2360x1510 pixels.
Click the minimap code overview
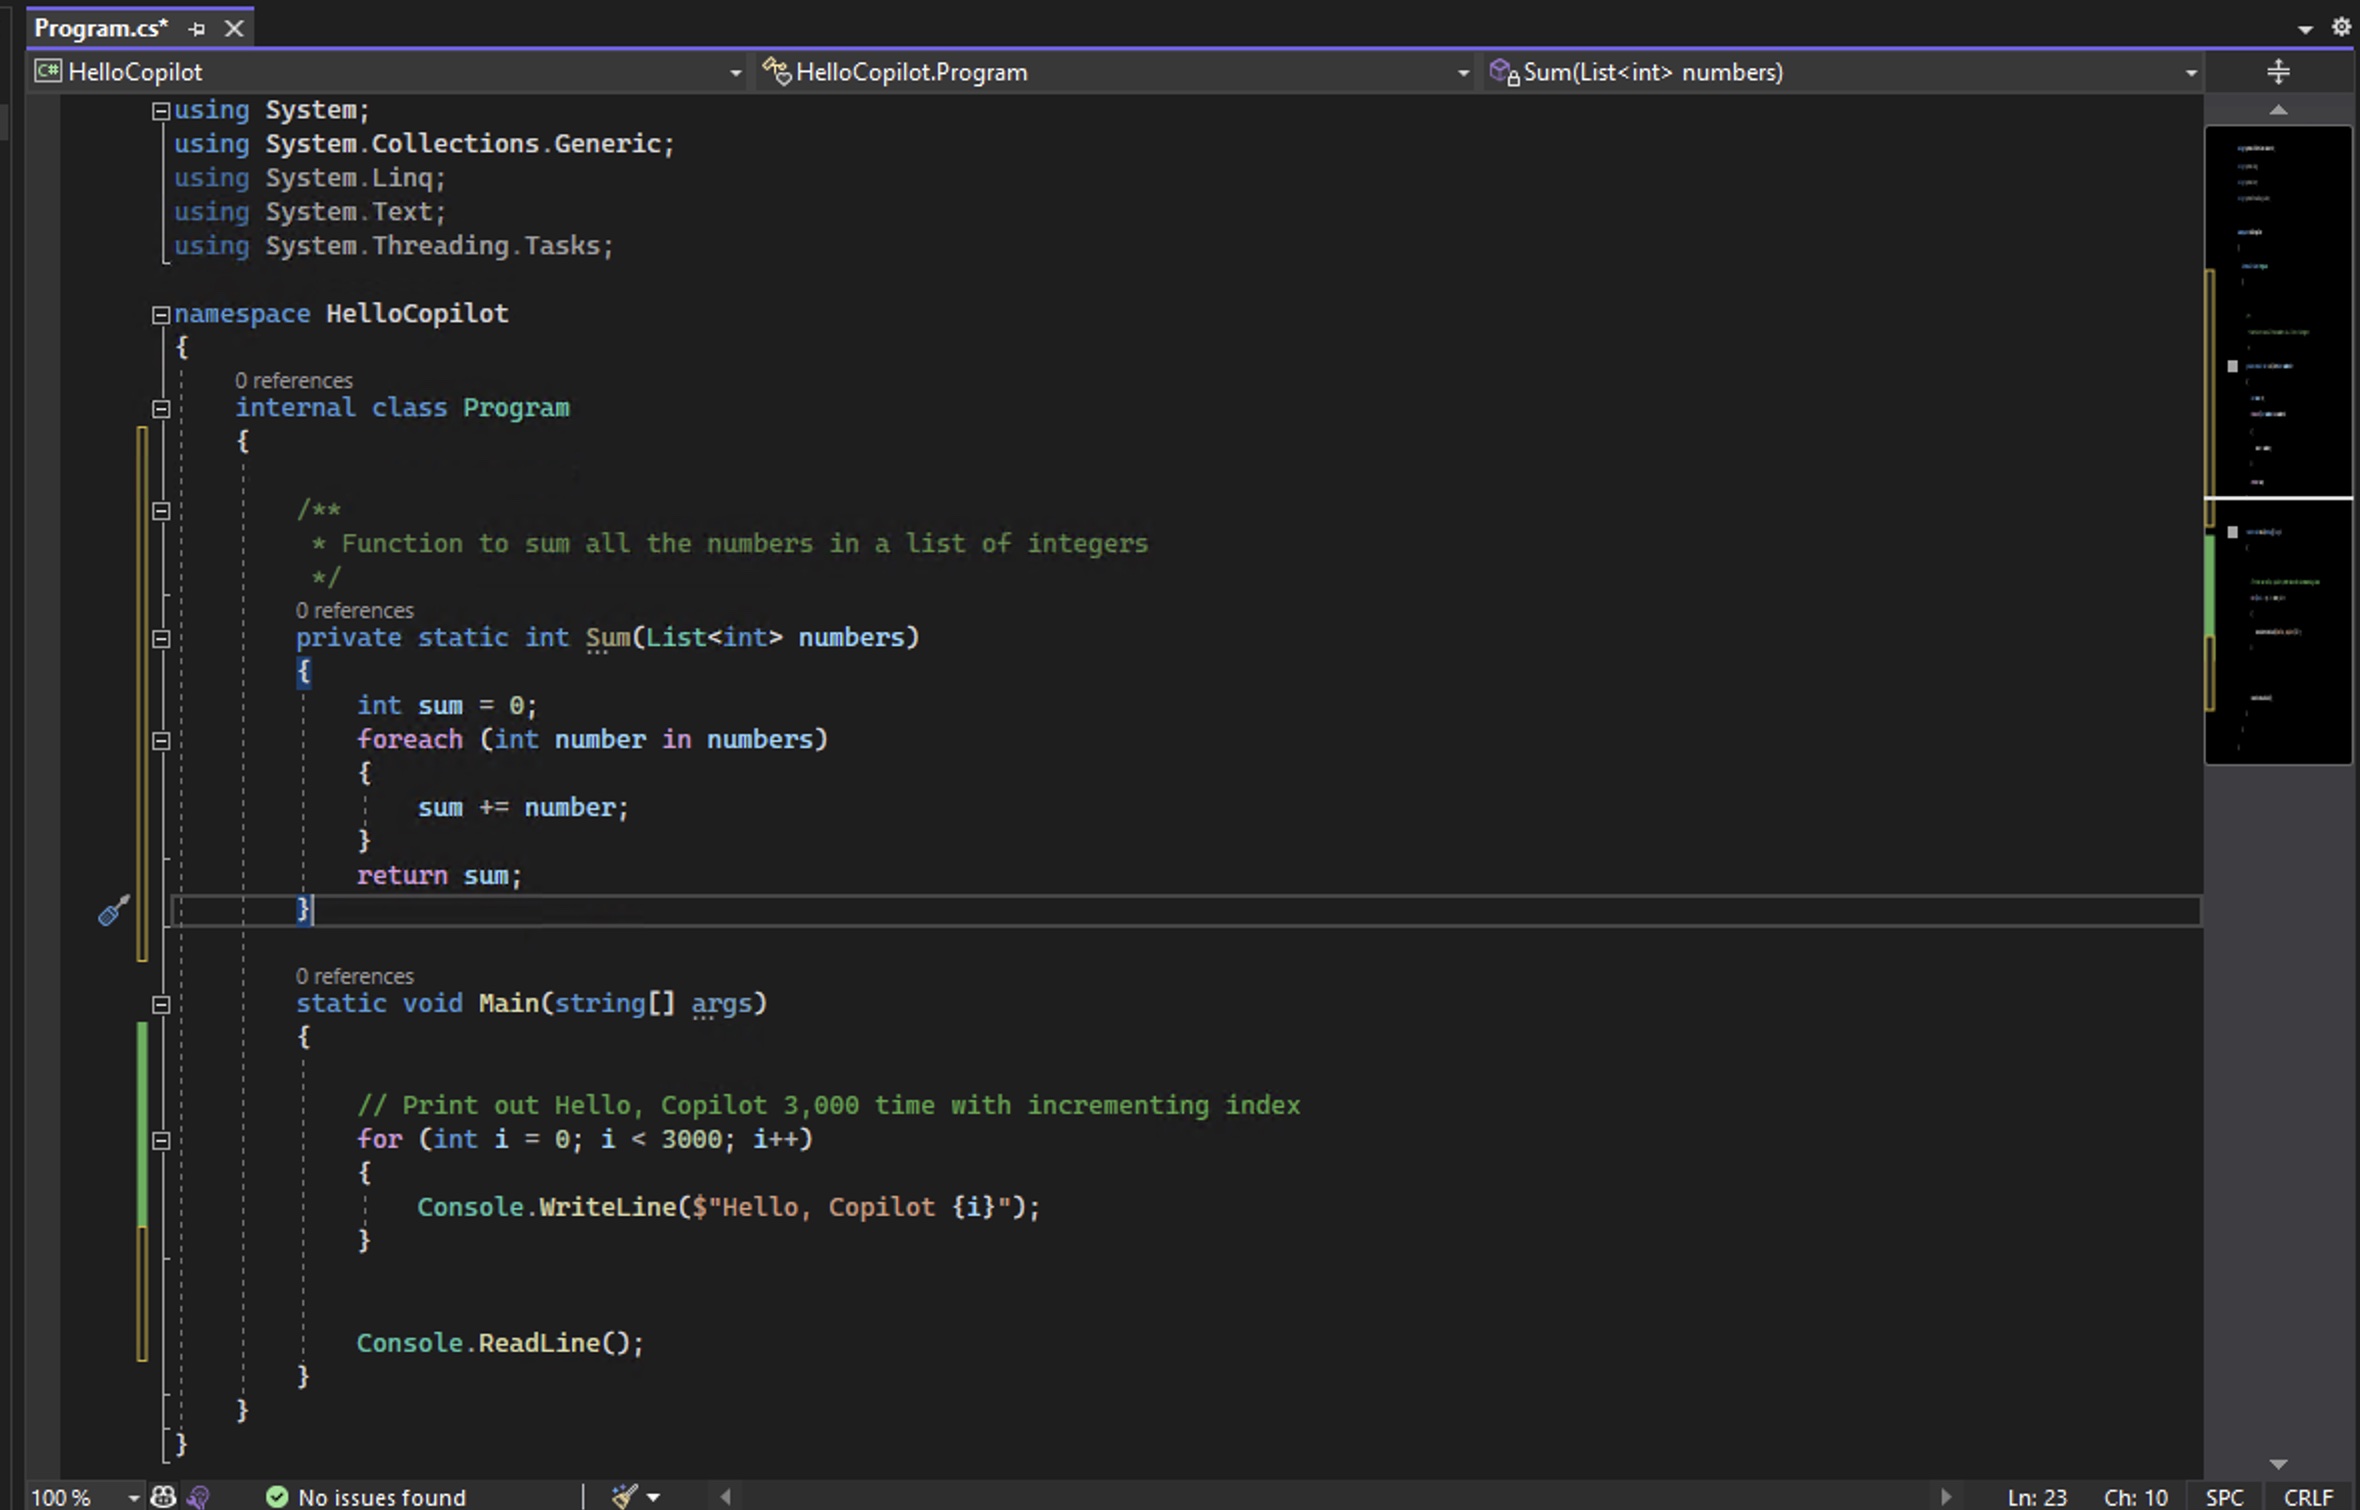tap(2278, 445)
